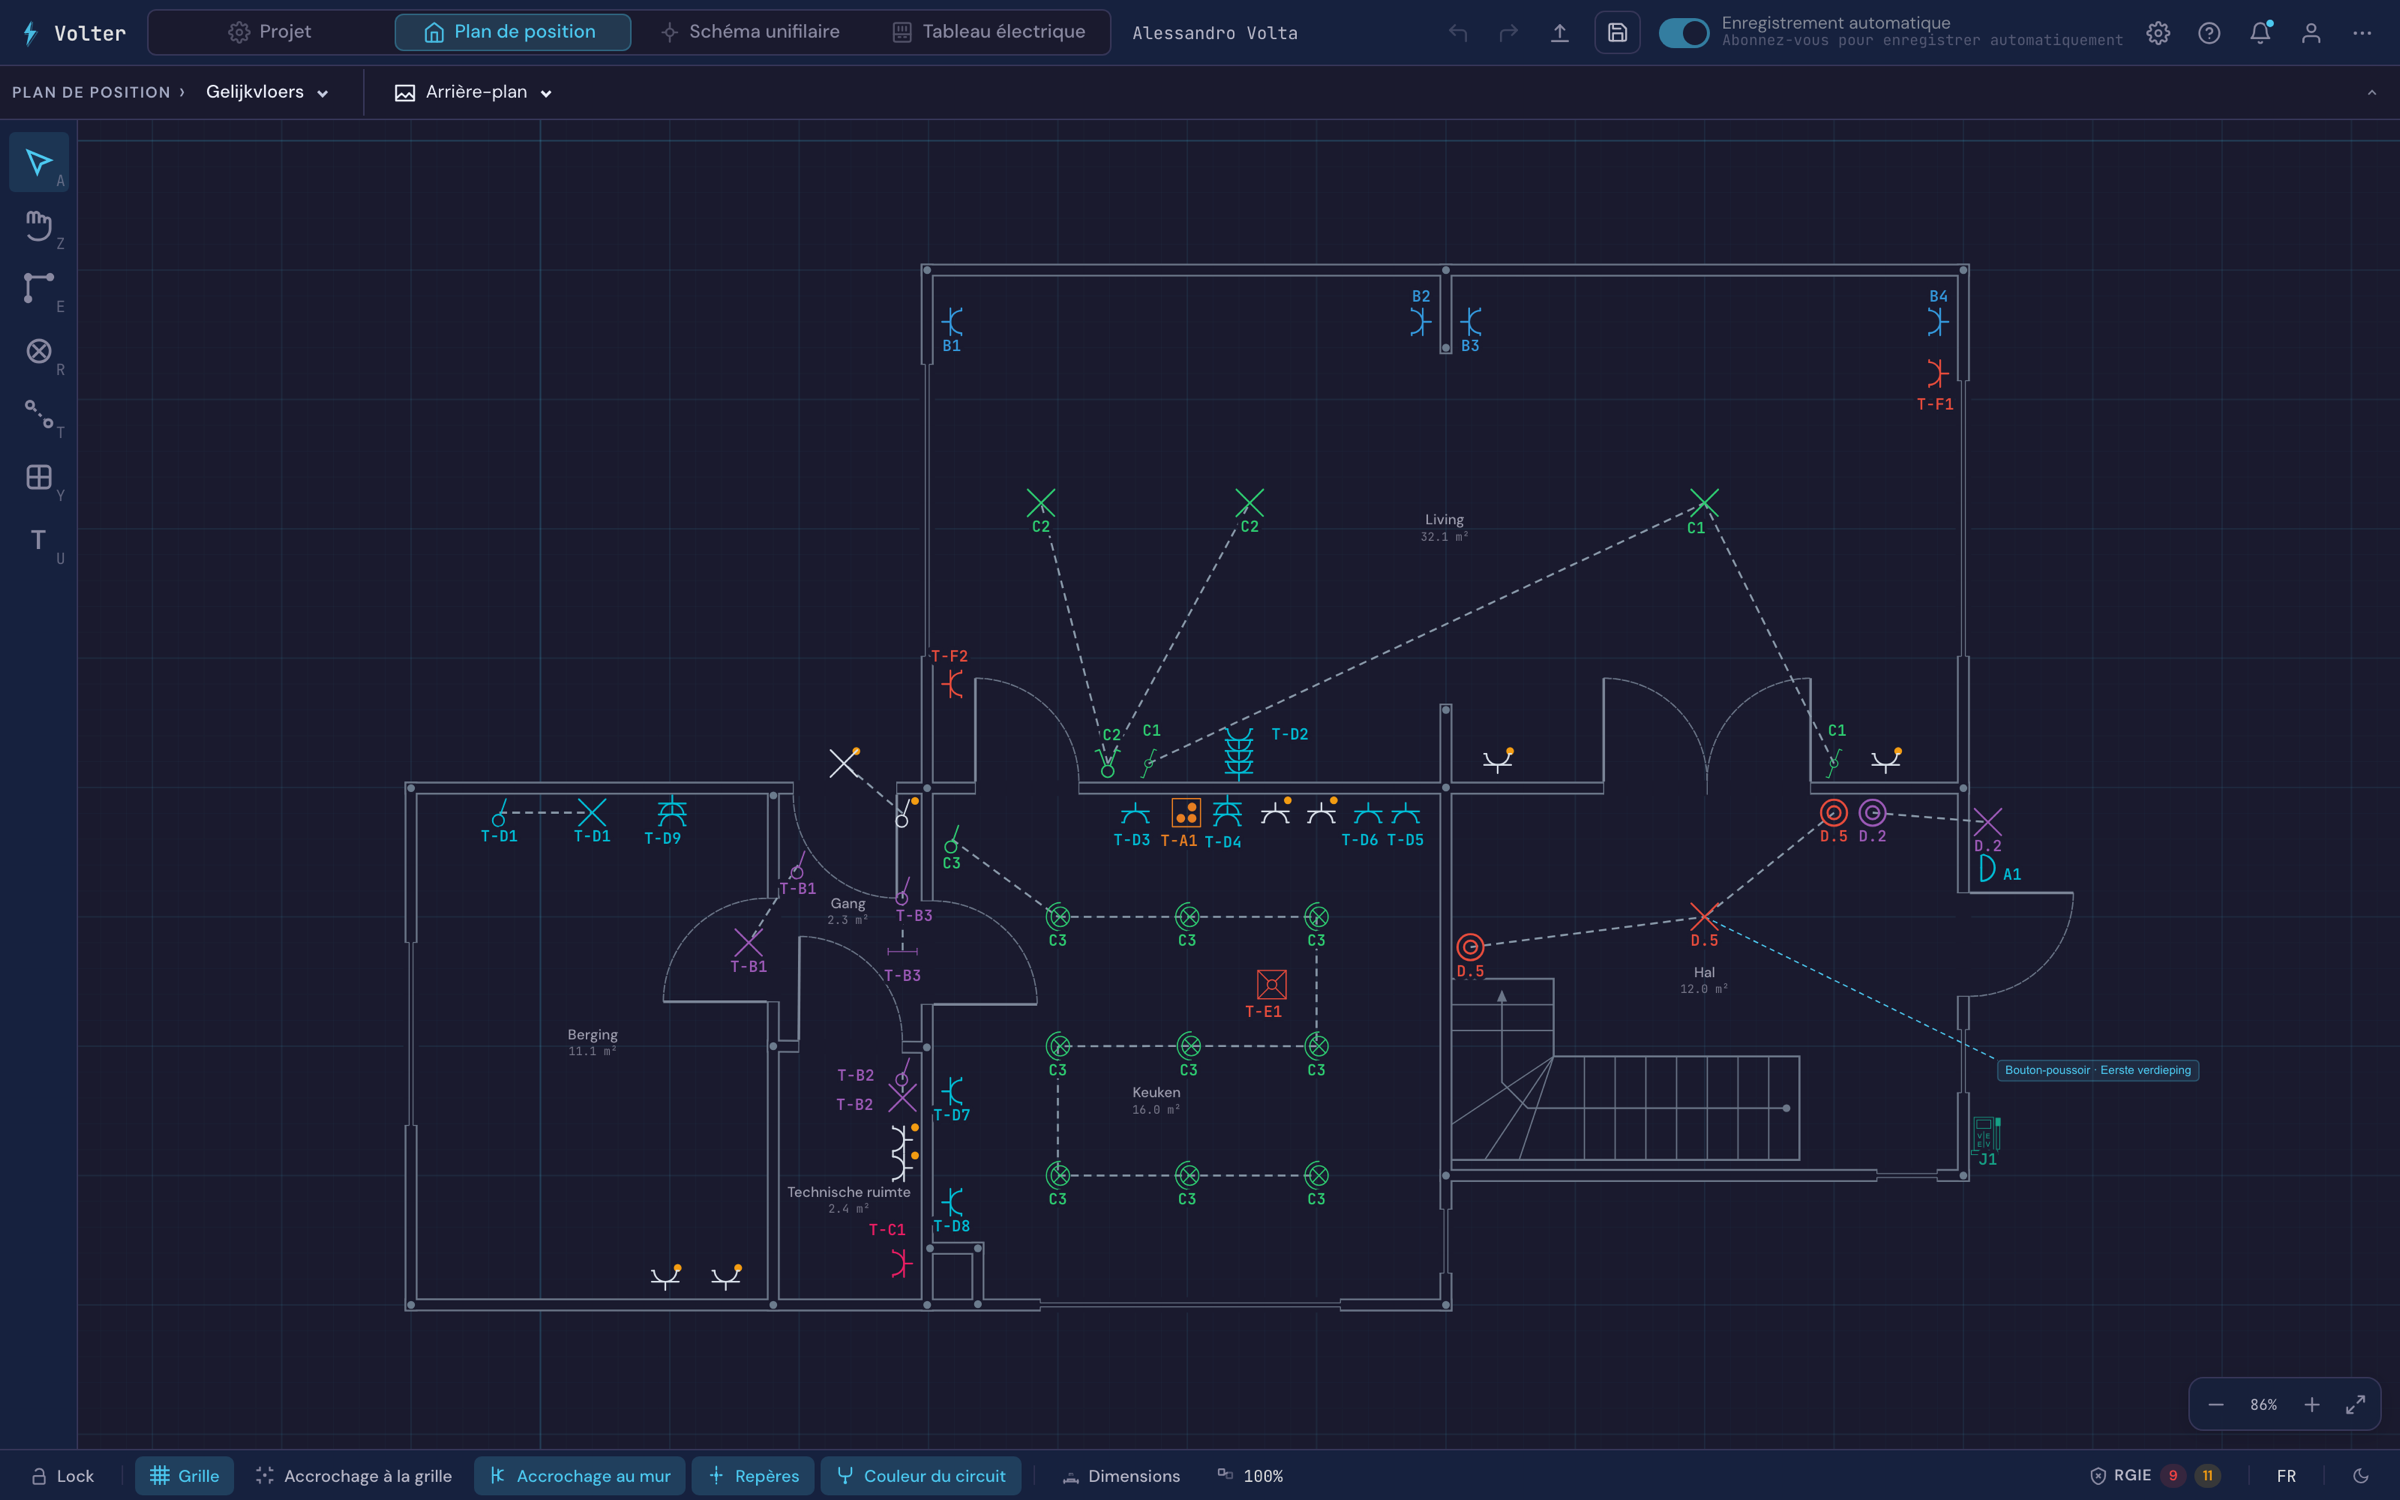Undo the last action
Viewport: 2400px width, 1500px height.
(x=1458, y=33)
